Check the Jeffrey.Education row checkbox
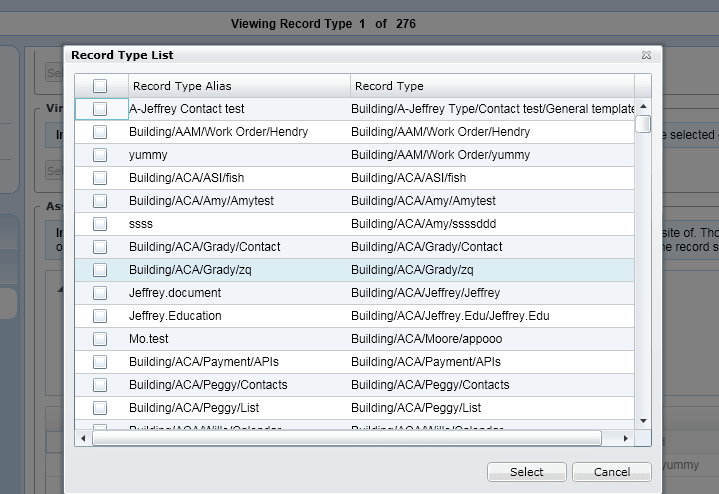This screenshot has width=719, height=494. (x=100, y=316)
